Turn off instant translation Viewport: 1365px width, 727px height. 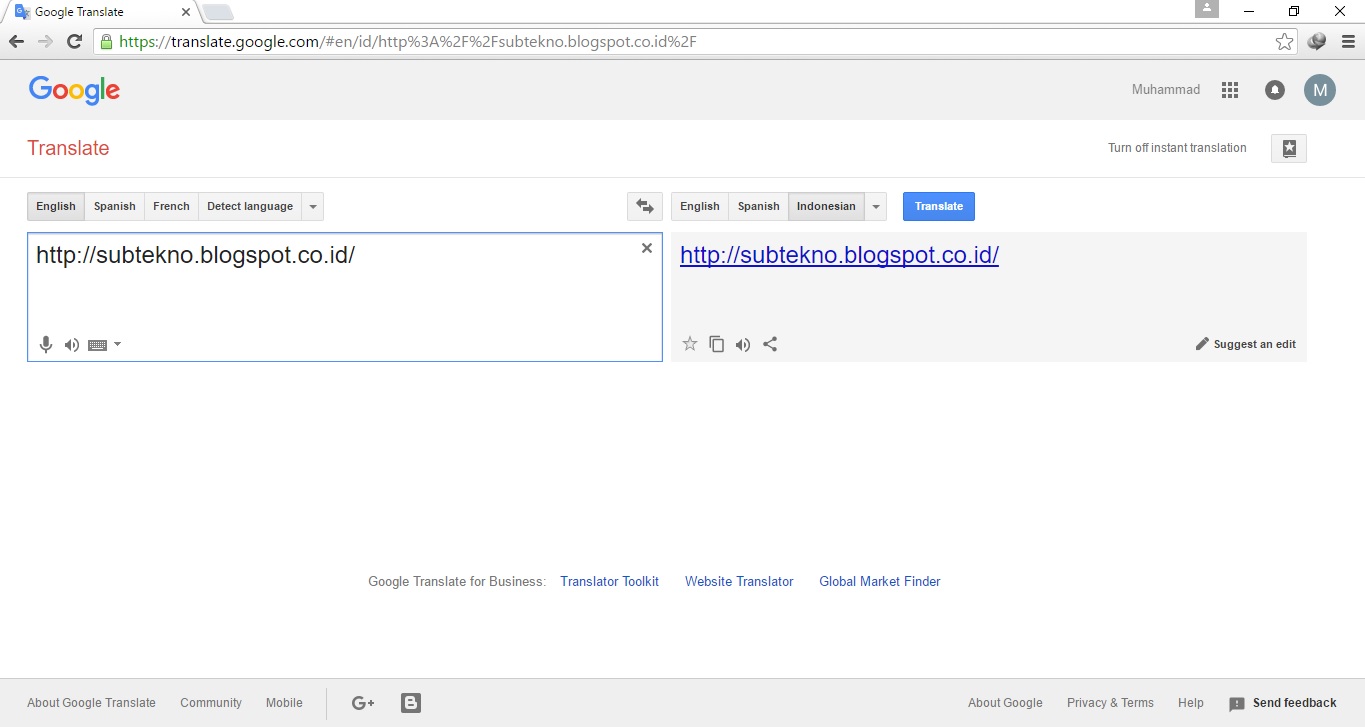(x=1177, y=148)
